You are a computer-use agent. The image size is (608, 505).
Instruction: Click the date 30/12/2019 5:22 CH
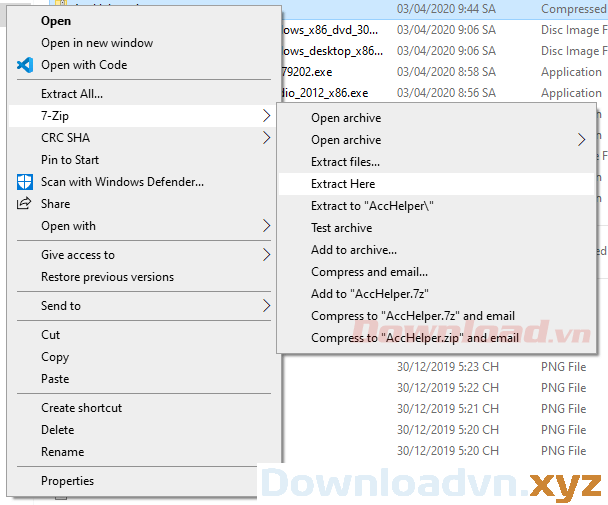(x=447, y=388)
